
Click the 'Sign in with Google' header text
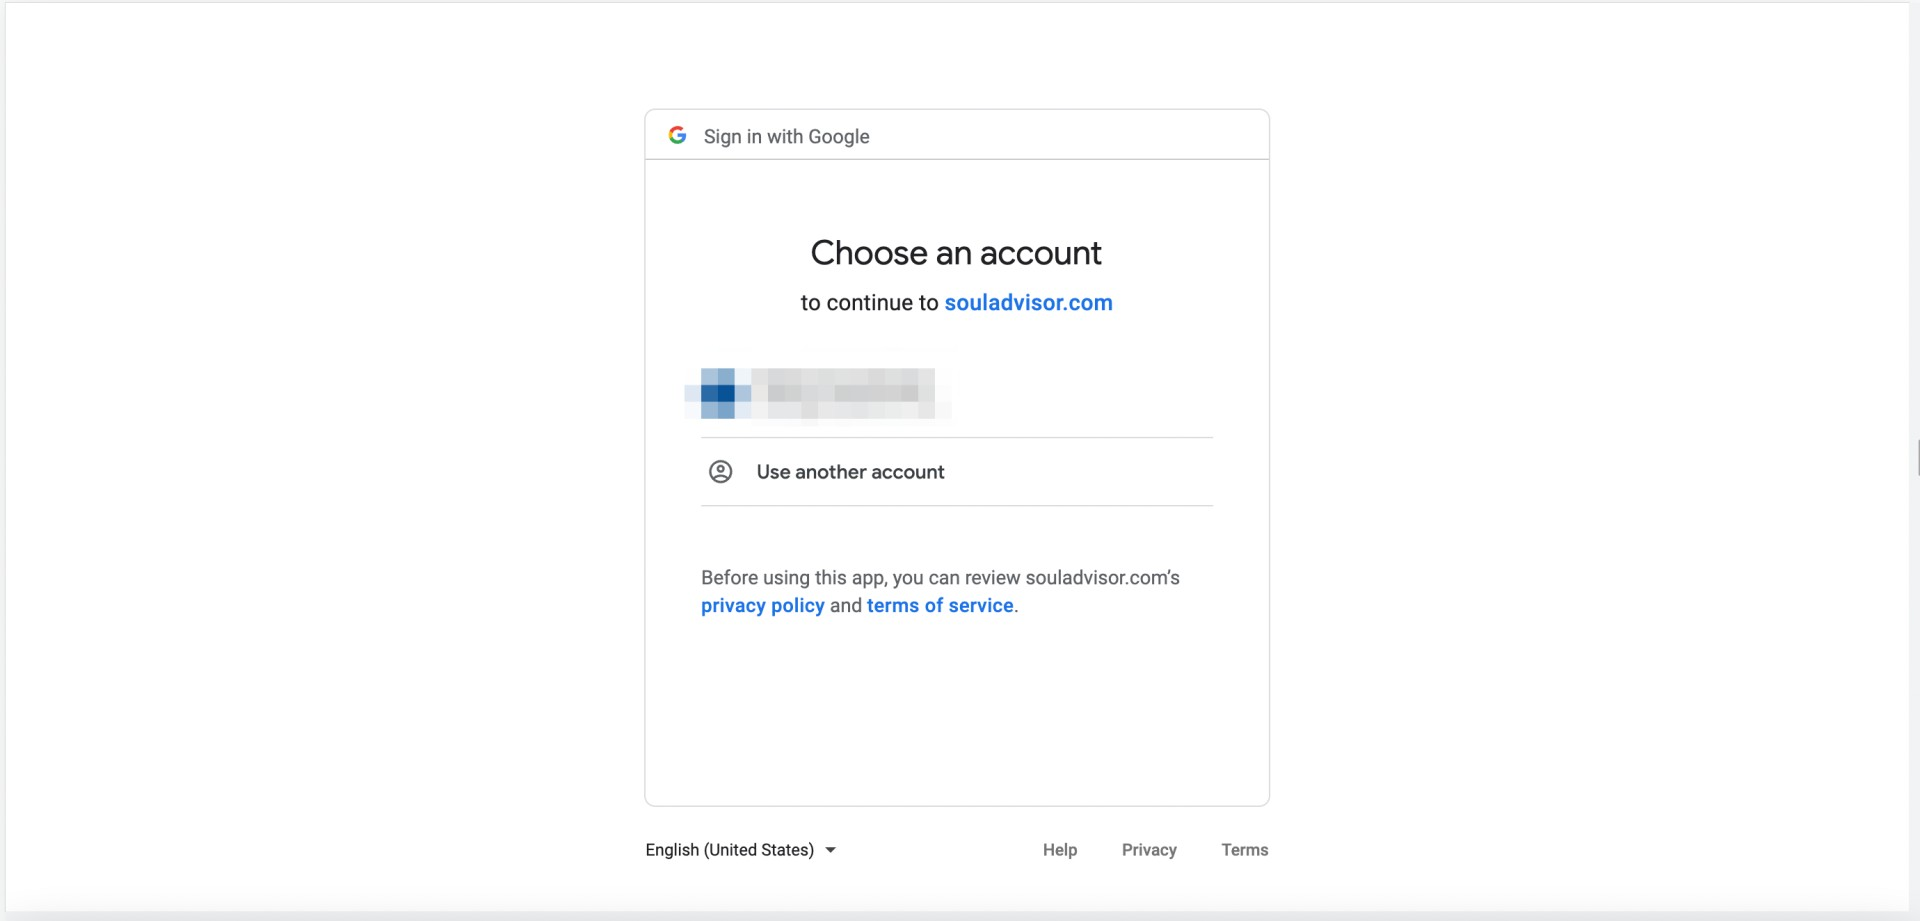786,137
